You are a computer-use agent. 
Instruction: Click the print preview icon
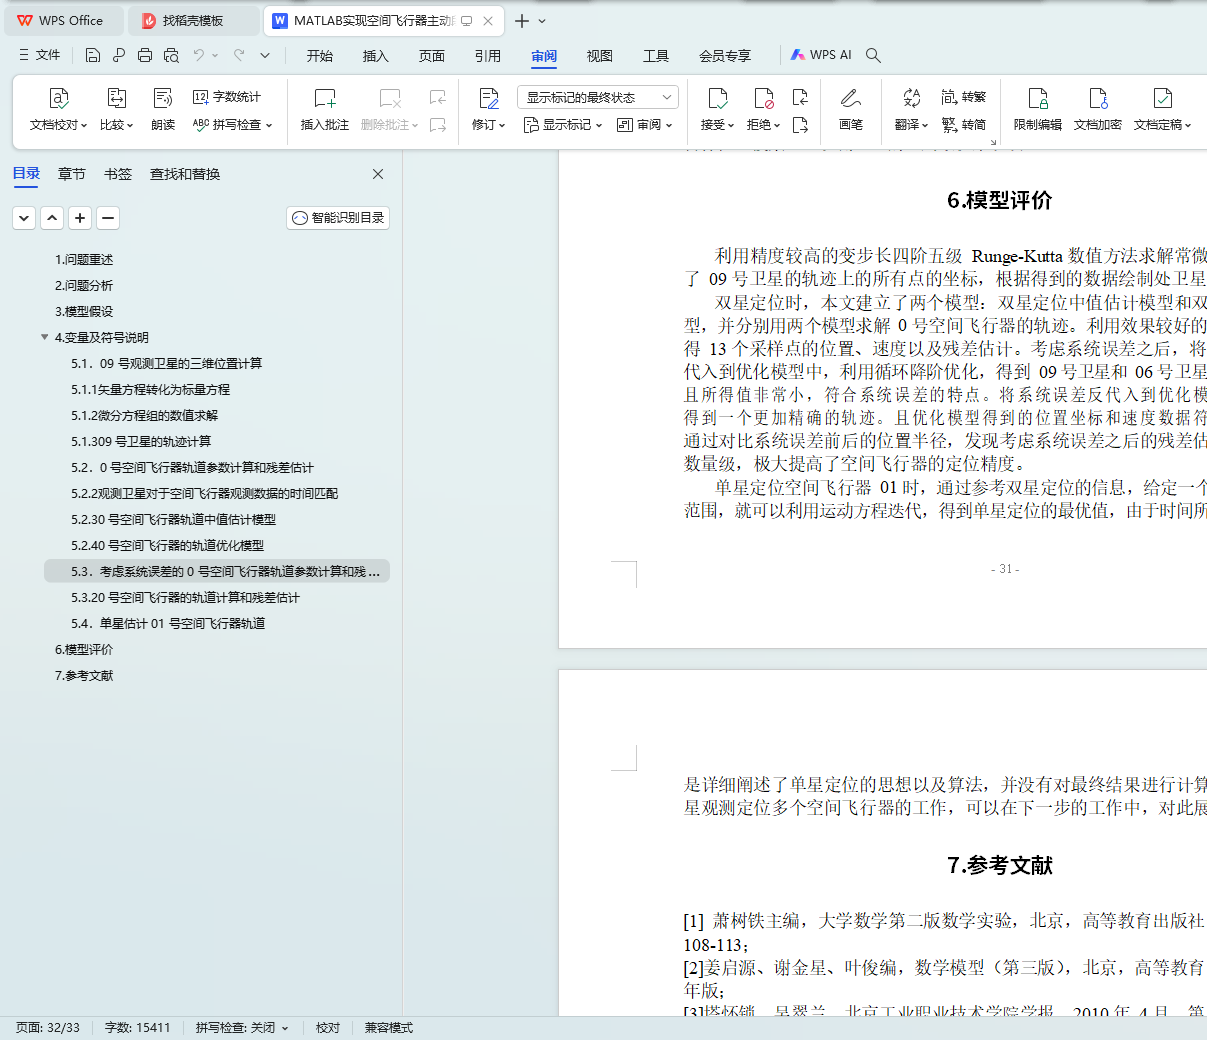[x=171, y=55]
